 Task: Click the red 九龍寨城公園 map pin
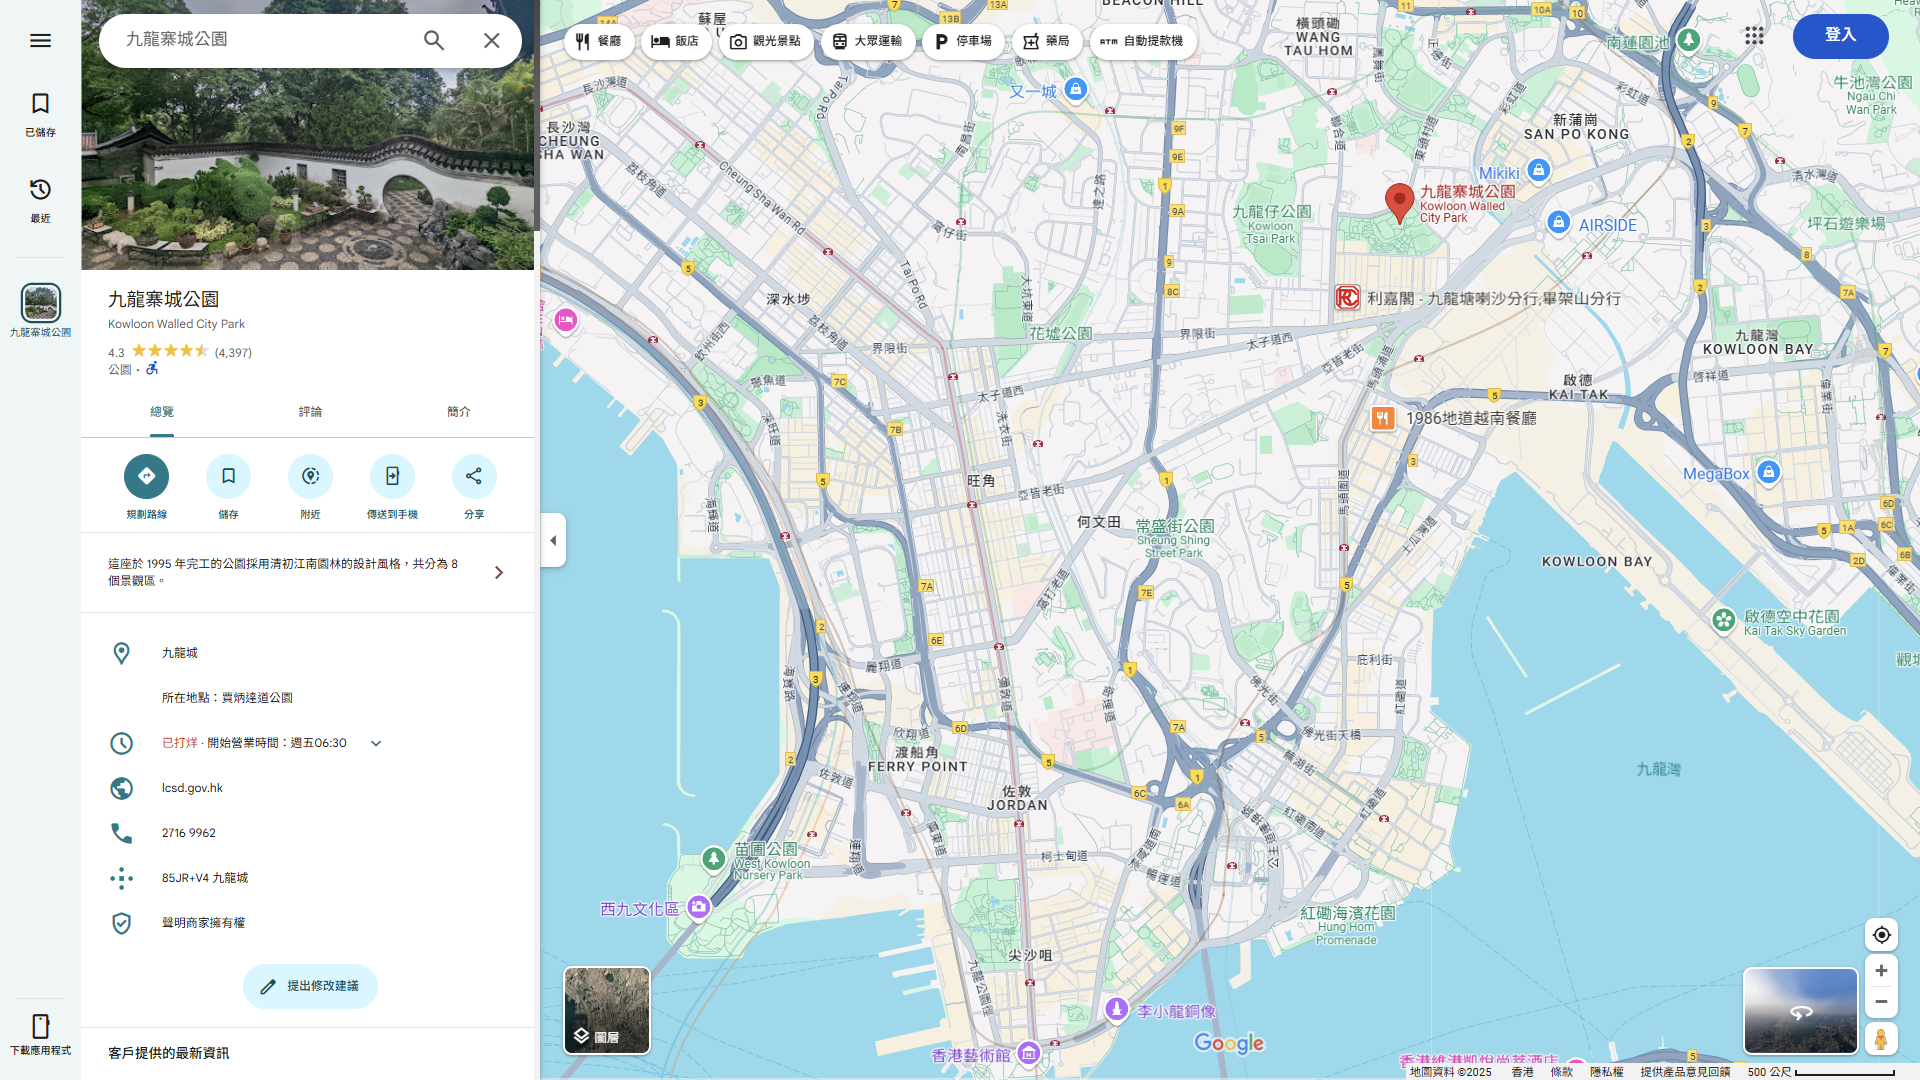point(1399,203)
